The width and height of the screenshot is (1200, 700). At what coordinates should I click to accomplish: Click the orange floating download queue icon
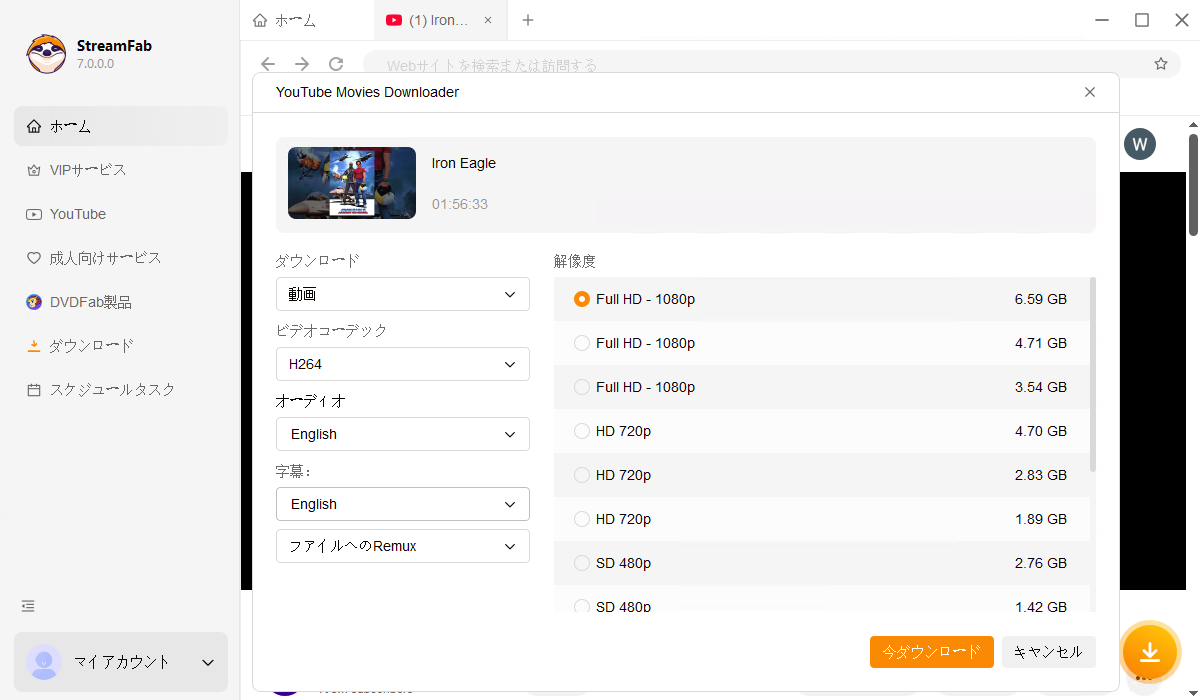[1149, 652]
